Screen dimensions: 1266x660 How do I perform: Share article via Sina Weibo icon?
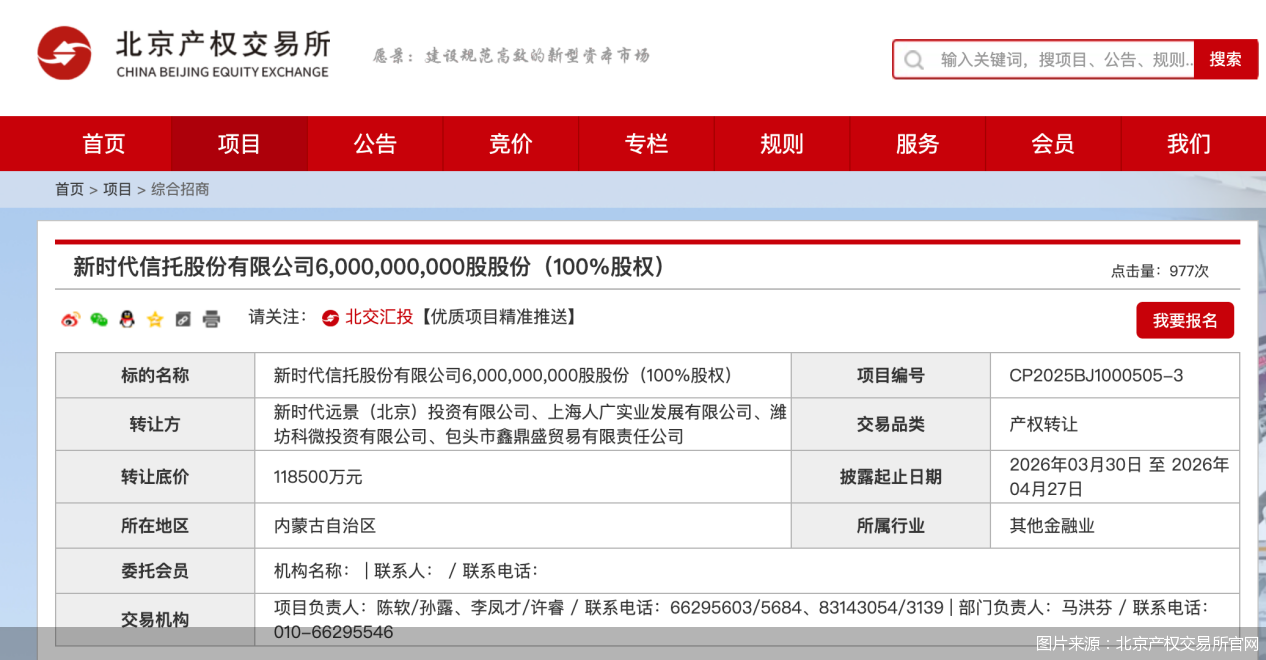(x=70, y=319)
